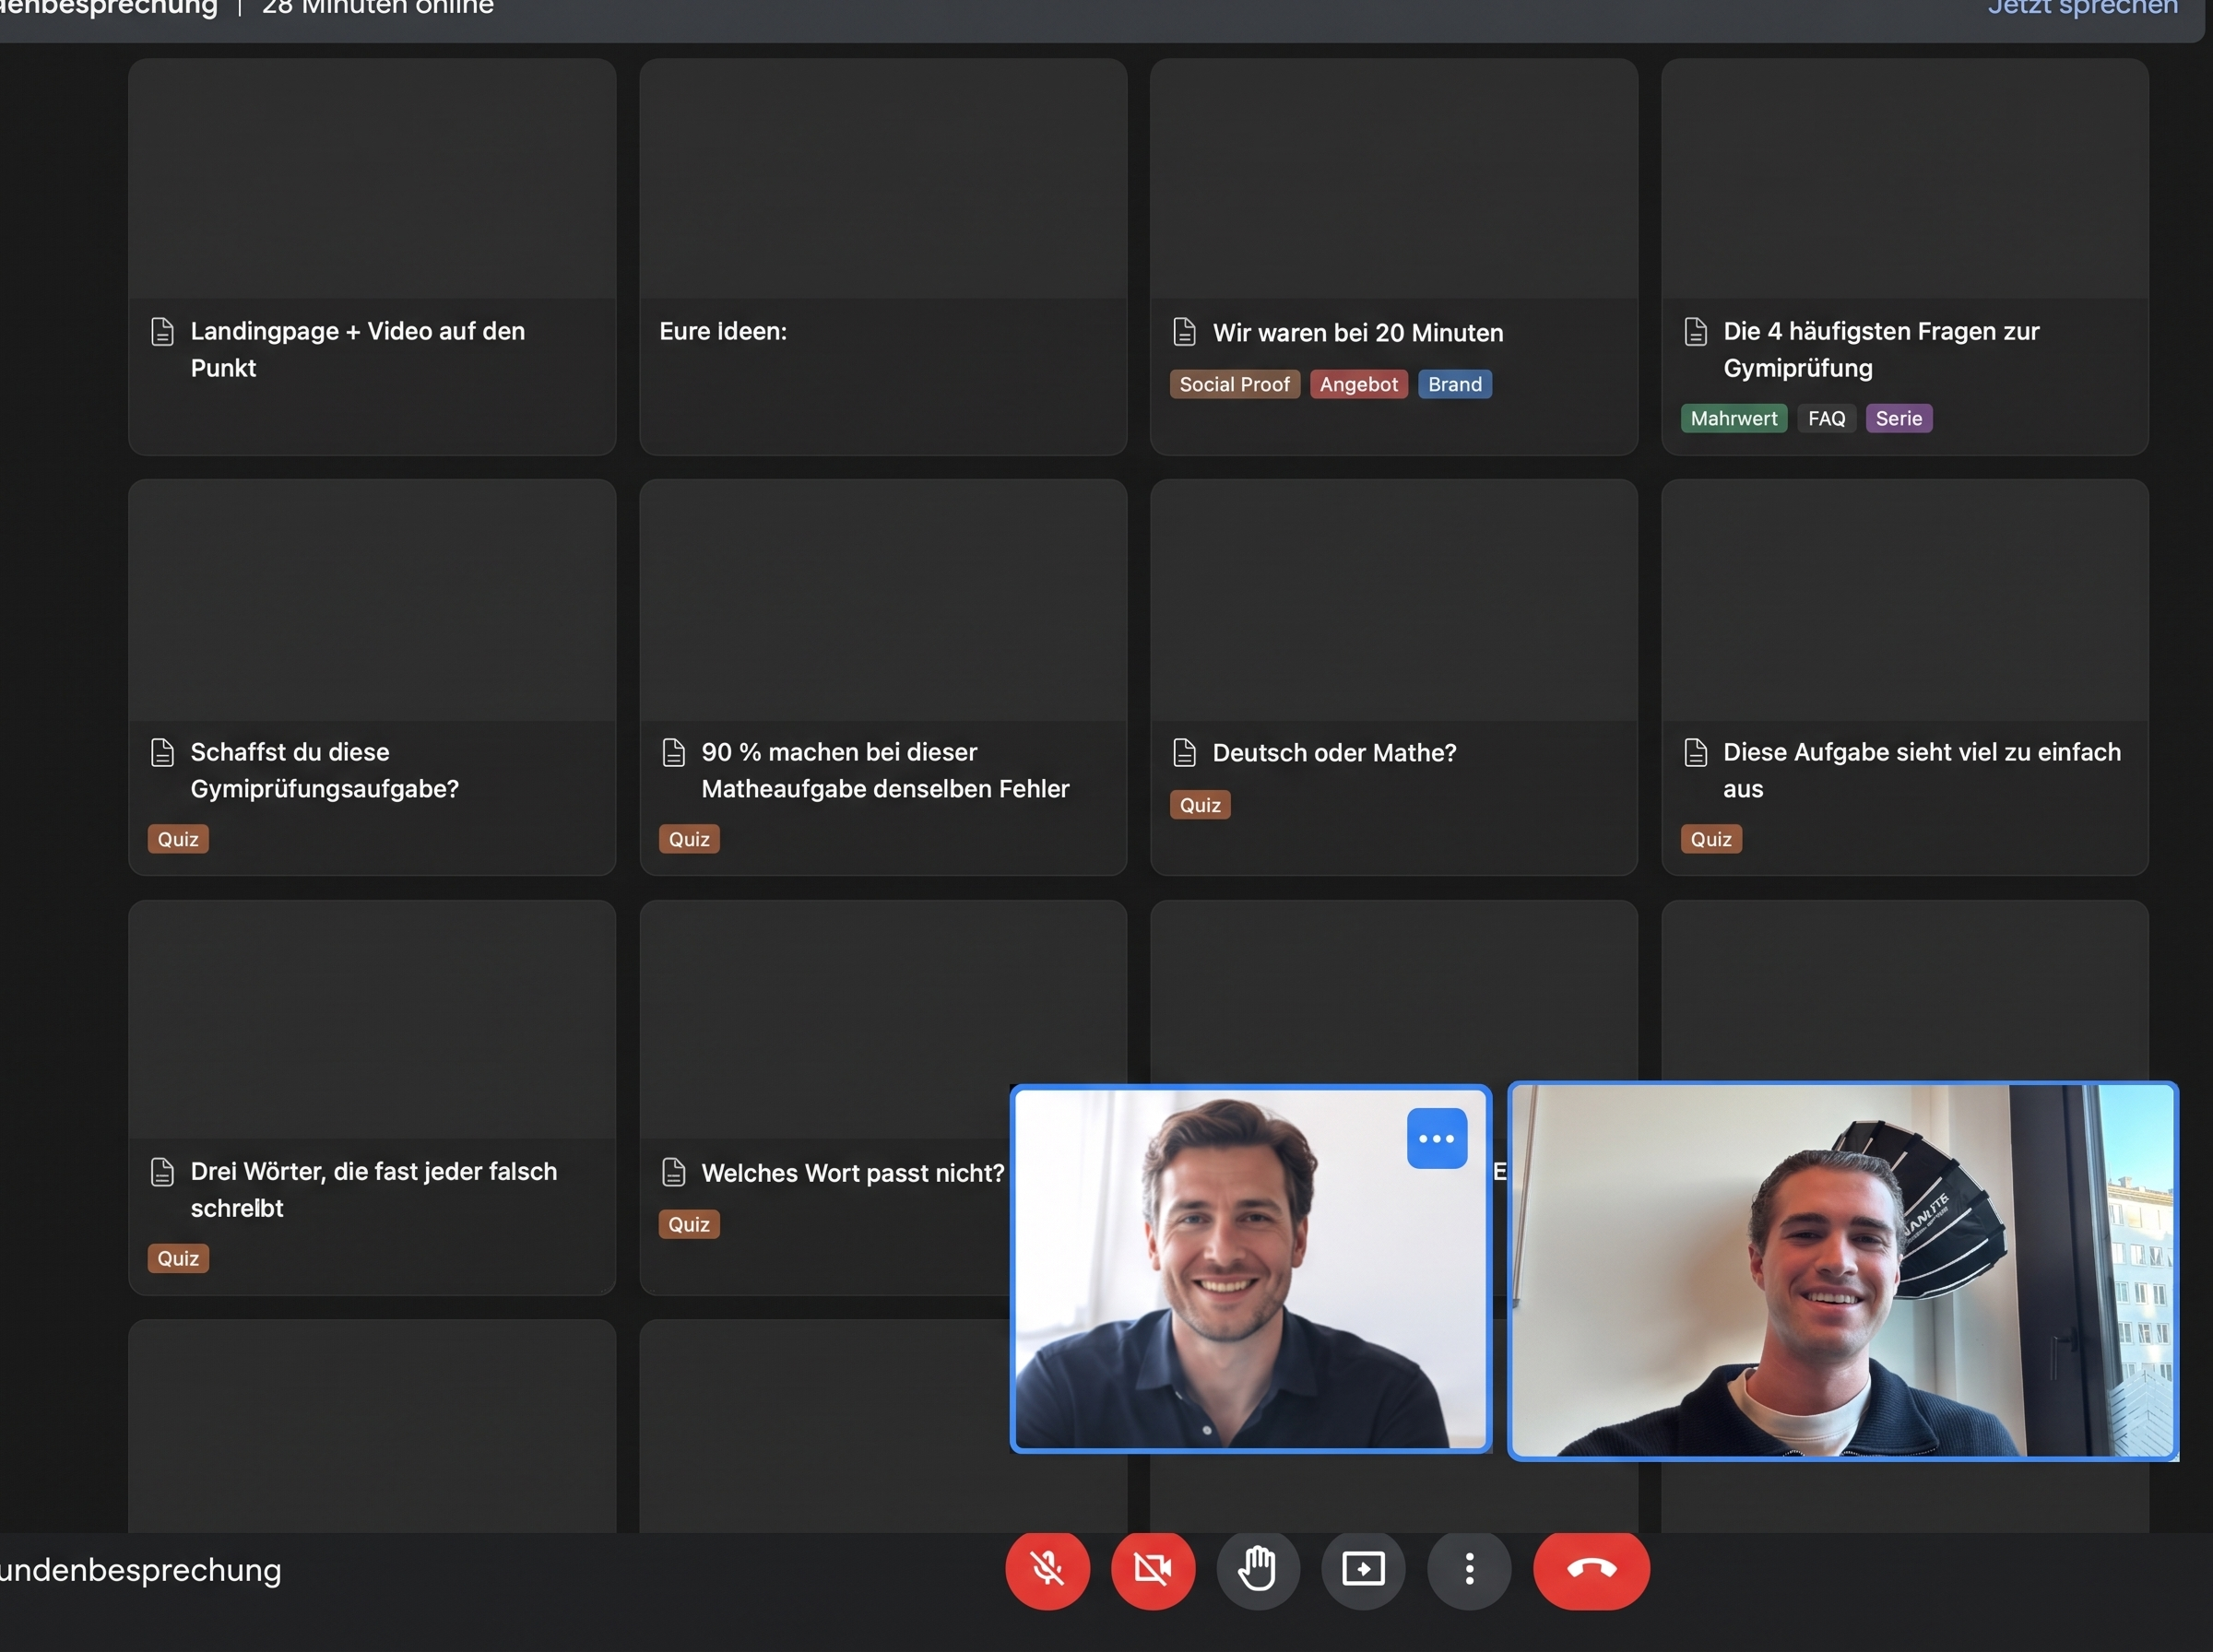The height and width of the screenshot is (1652, 2213).
Task: Click Quiz tag under '90 % machen' card
Action: pos(689,839)
